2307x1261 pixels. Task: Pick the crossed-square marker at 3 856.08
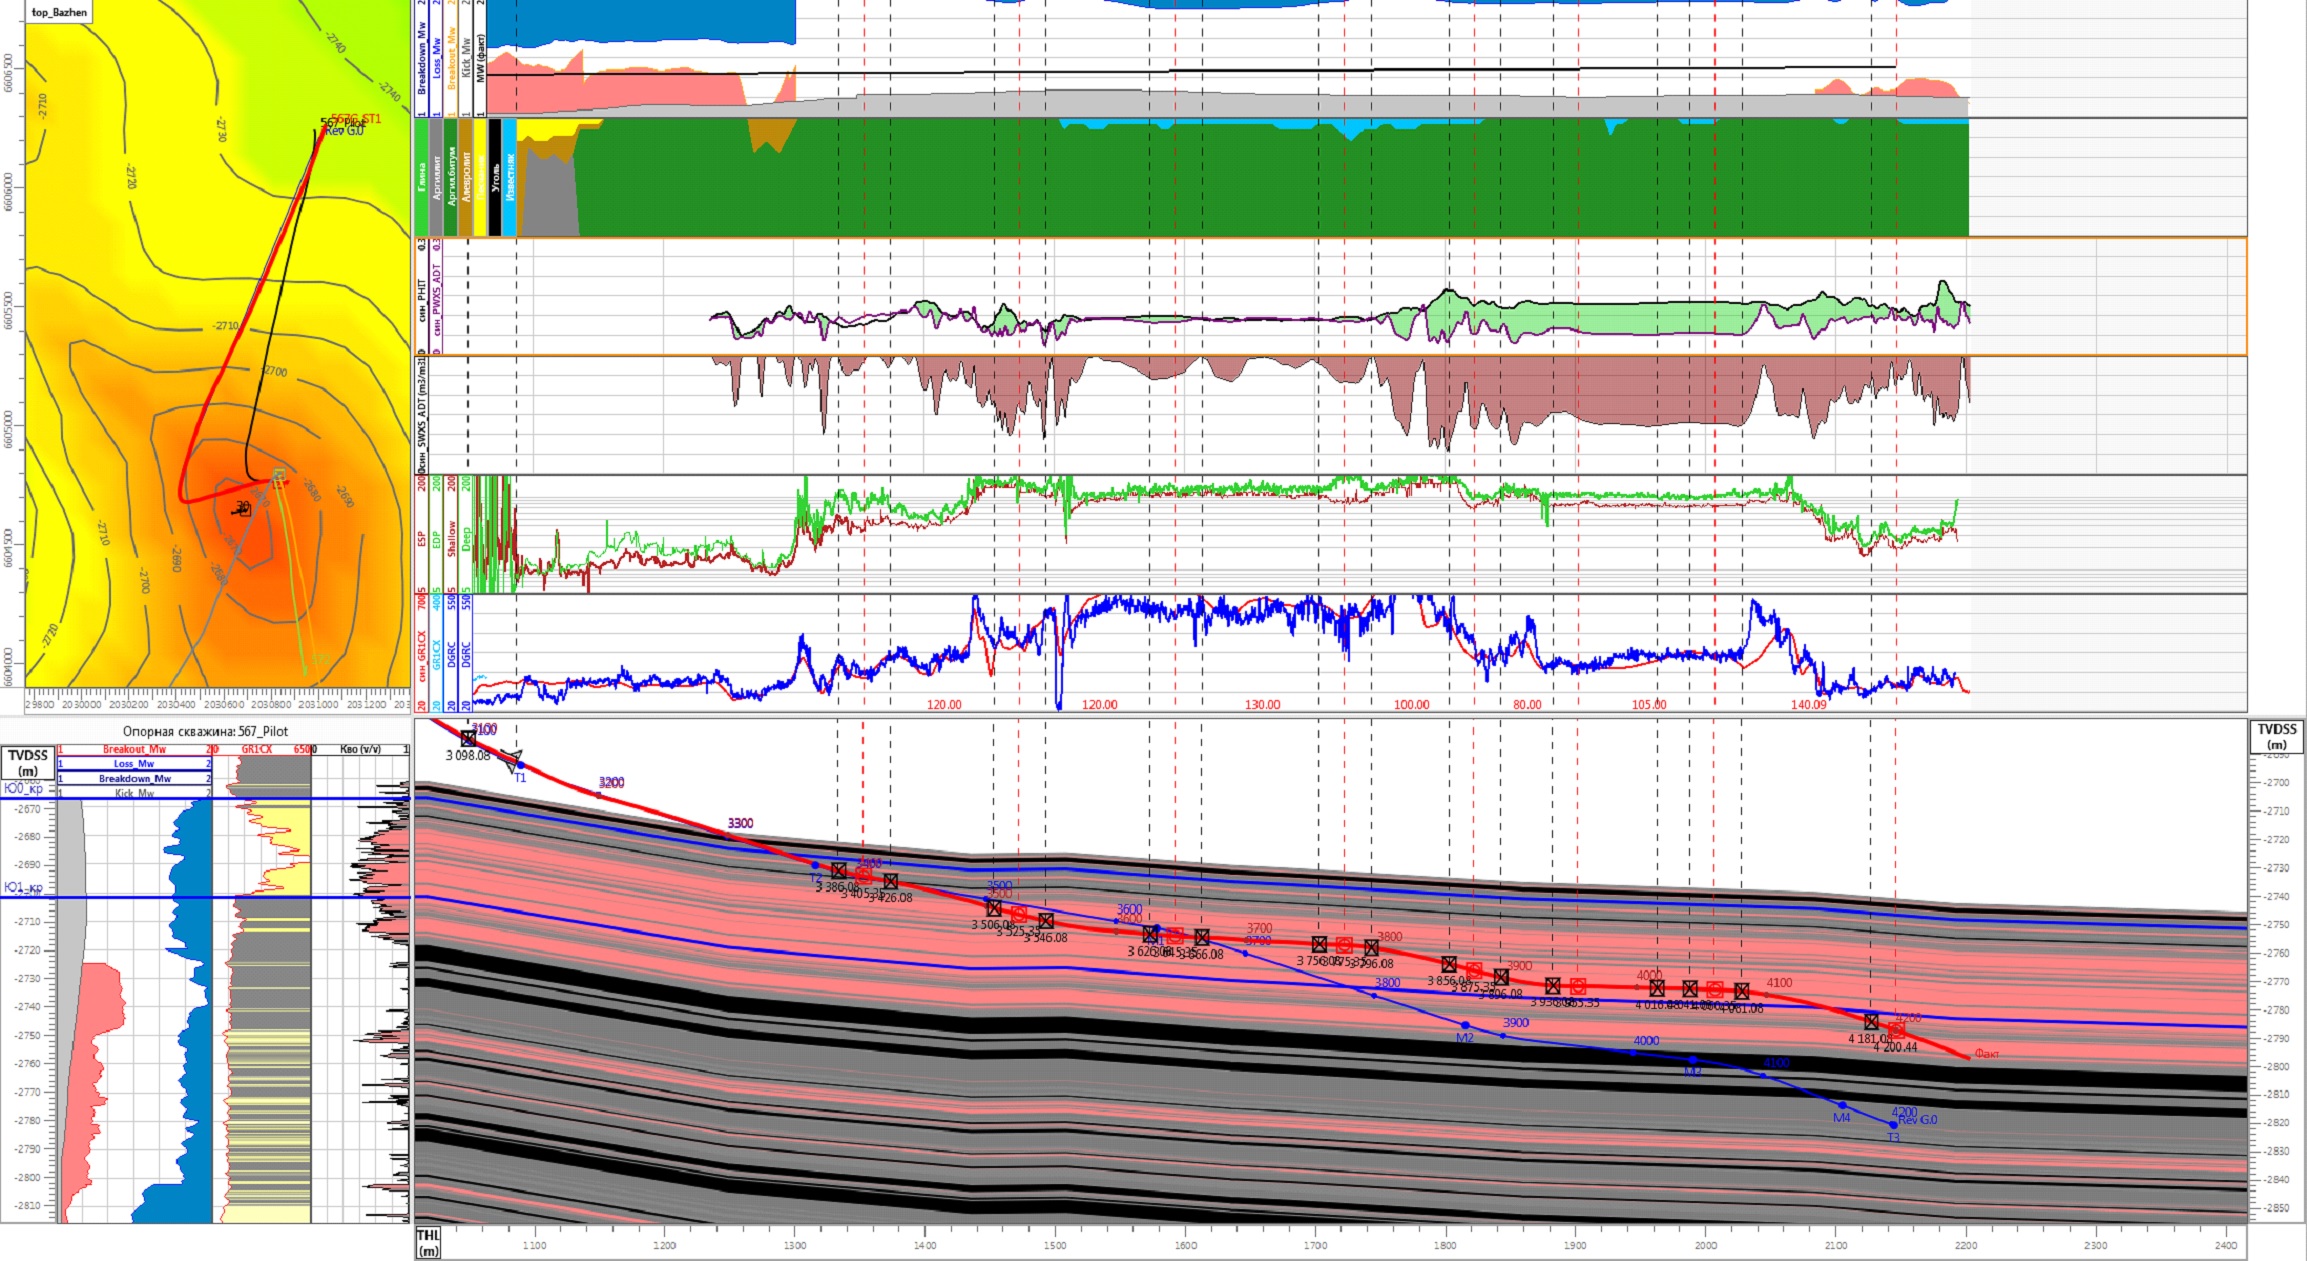1449,965
